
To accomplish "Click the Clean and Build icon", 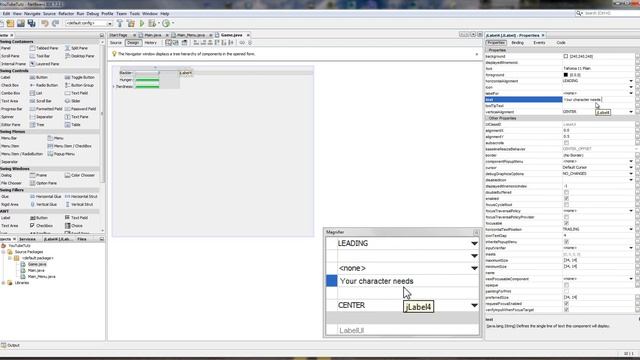I will tap(131, 24).
